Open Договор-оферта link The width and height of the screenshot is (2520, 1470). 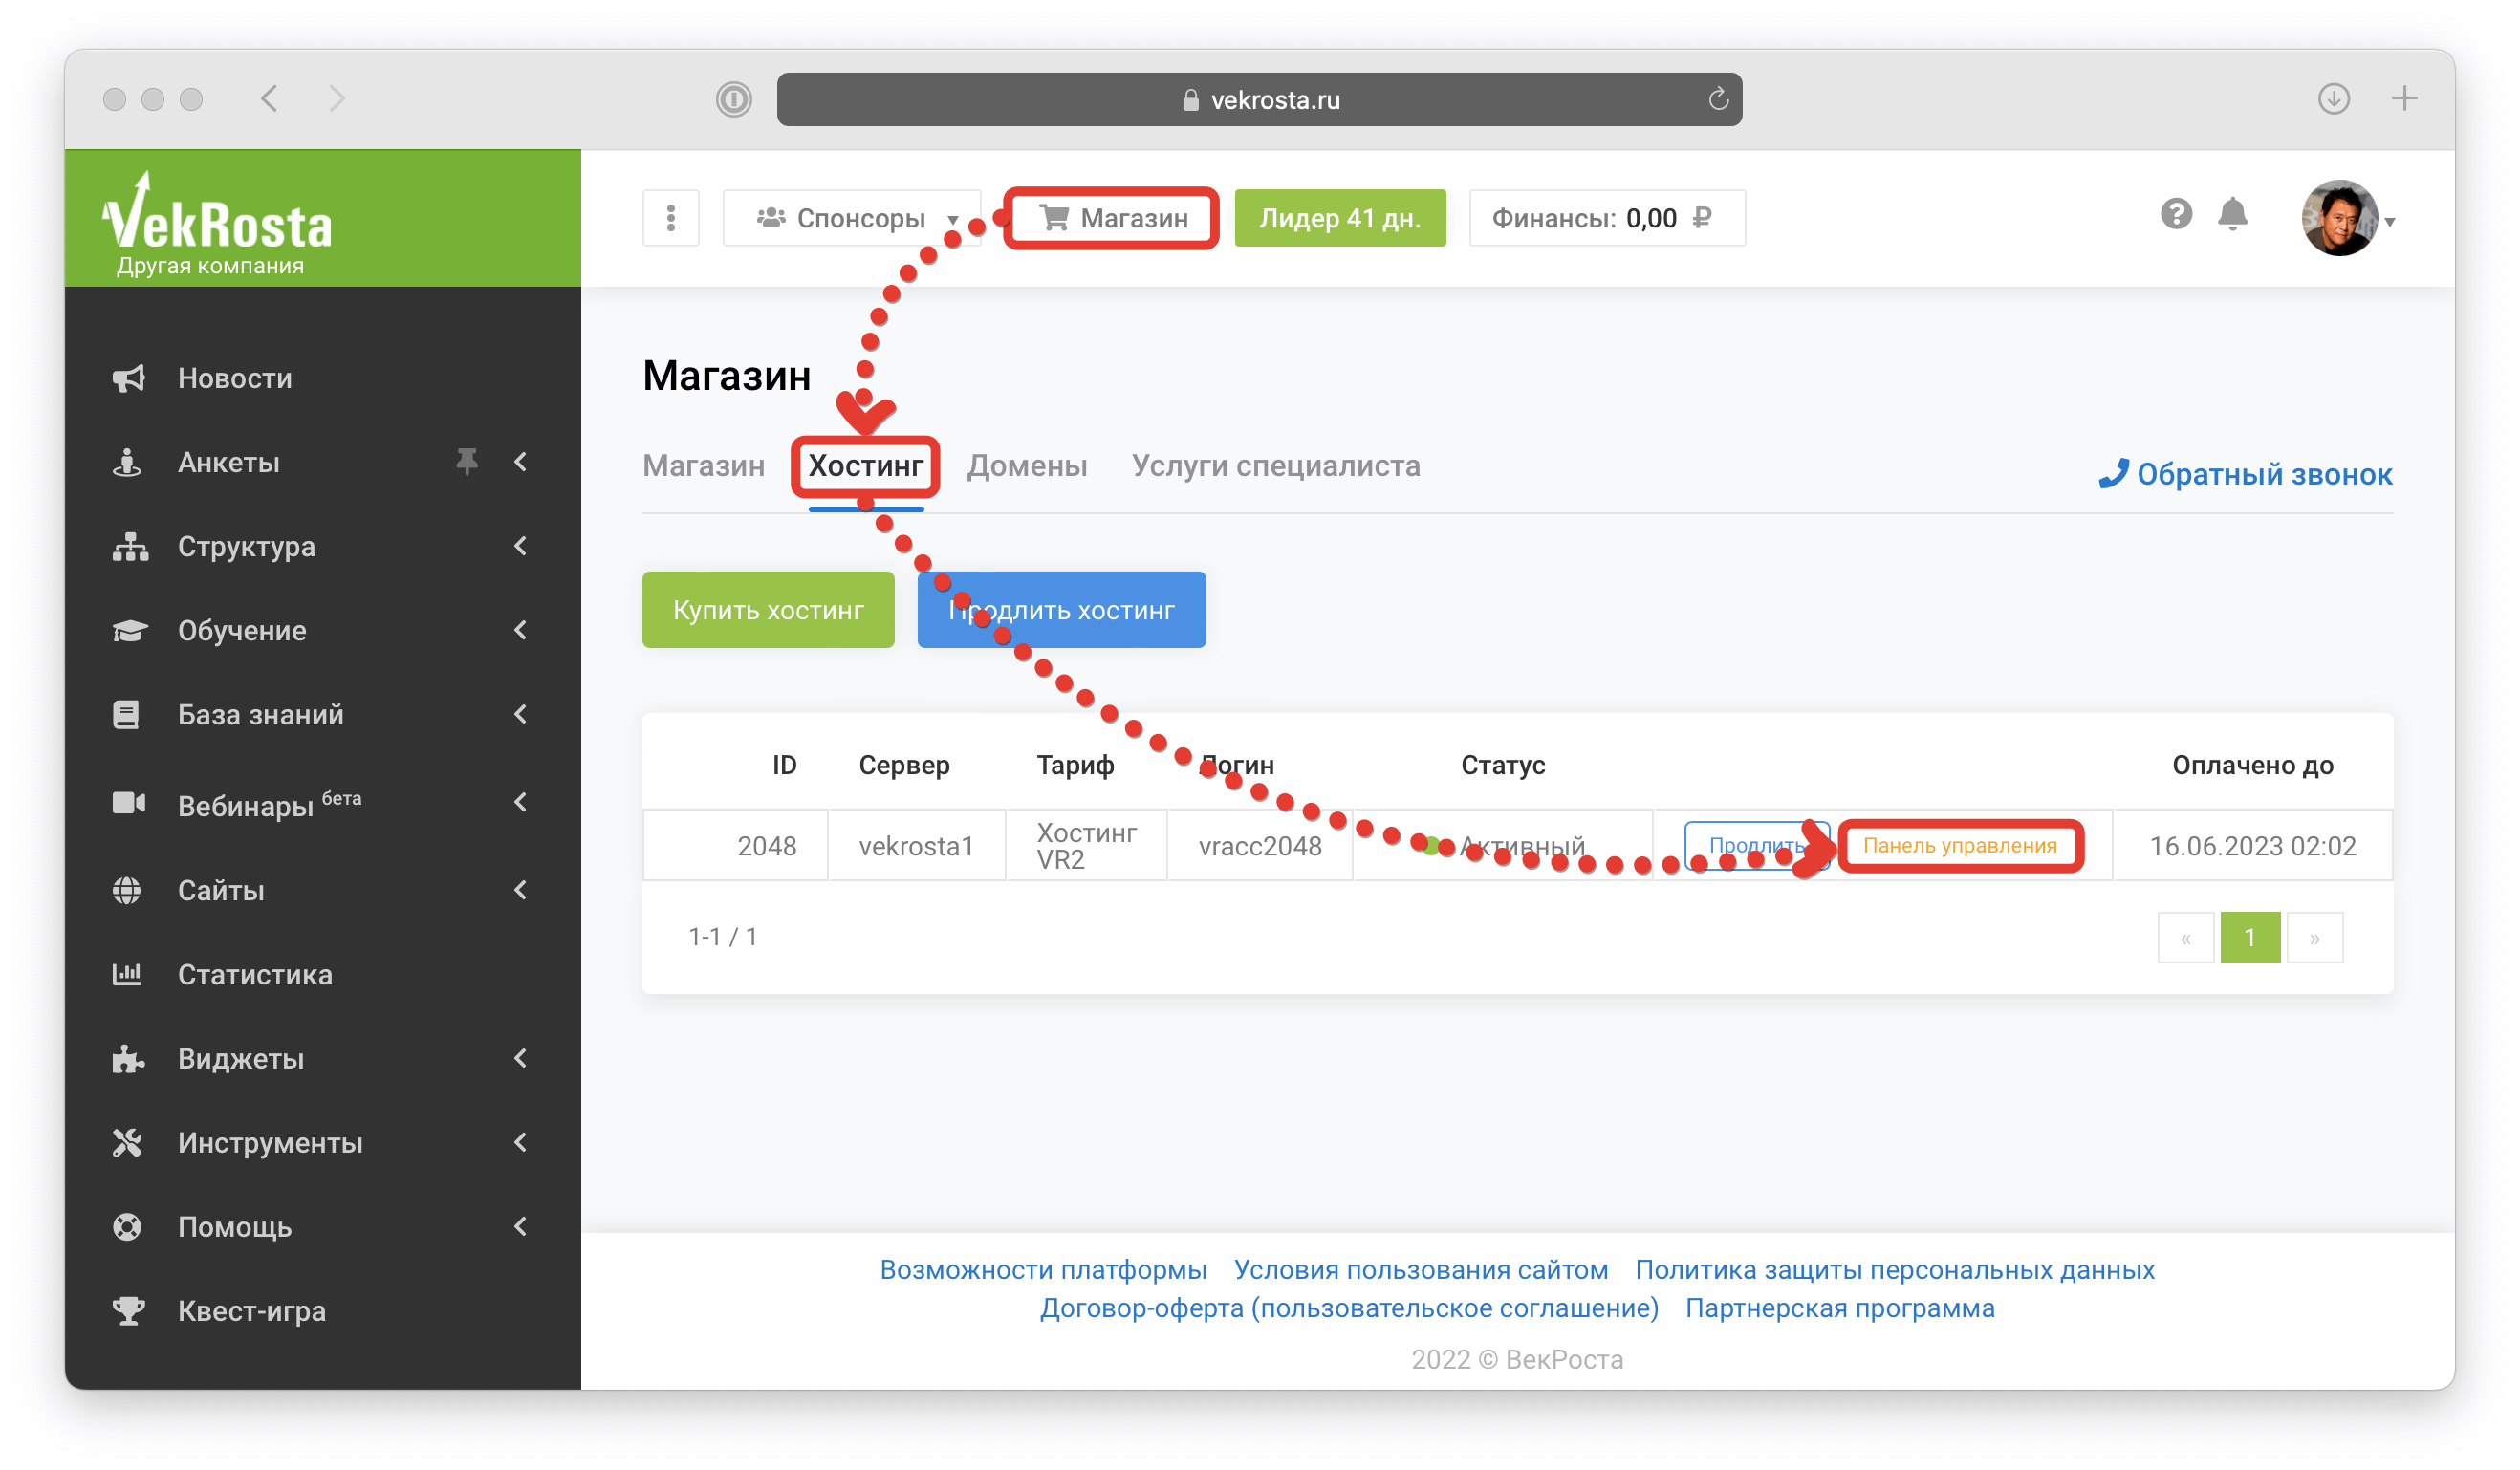tap(1349, 1308)
